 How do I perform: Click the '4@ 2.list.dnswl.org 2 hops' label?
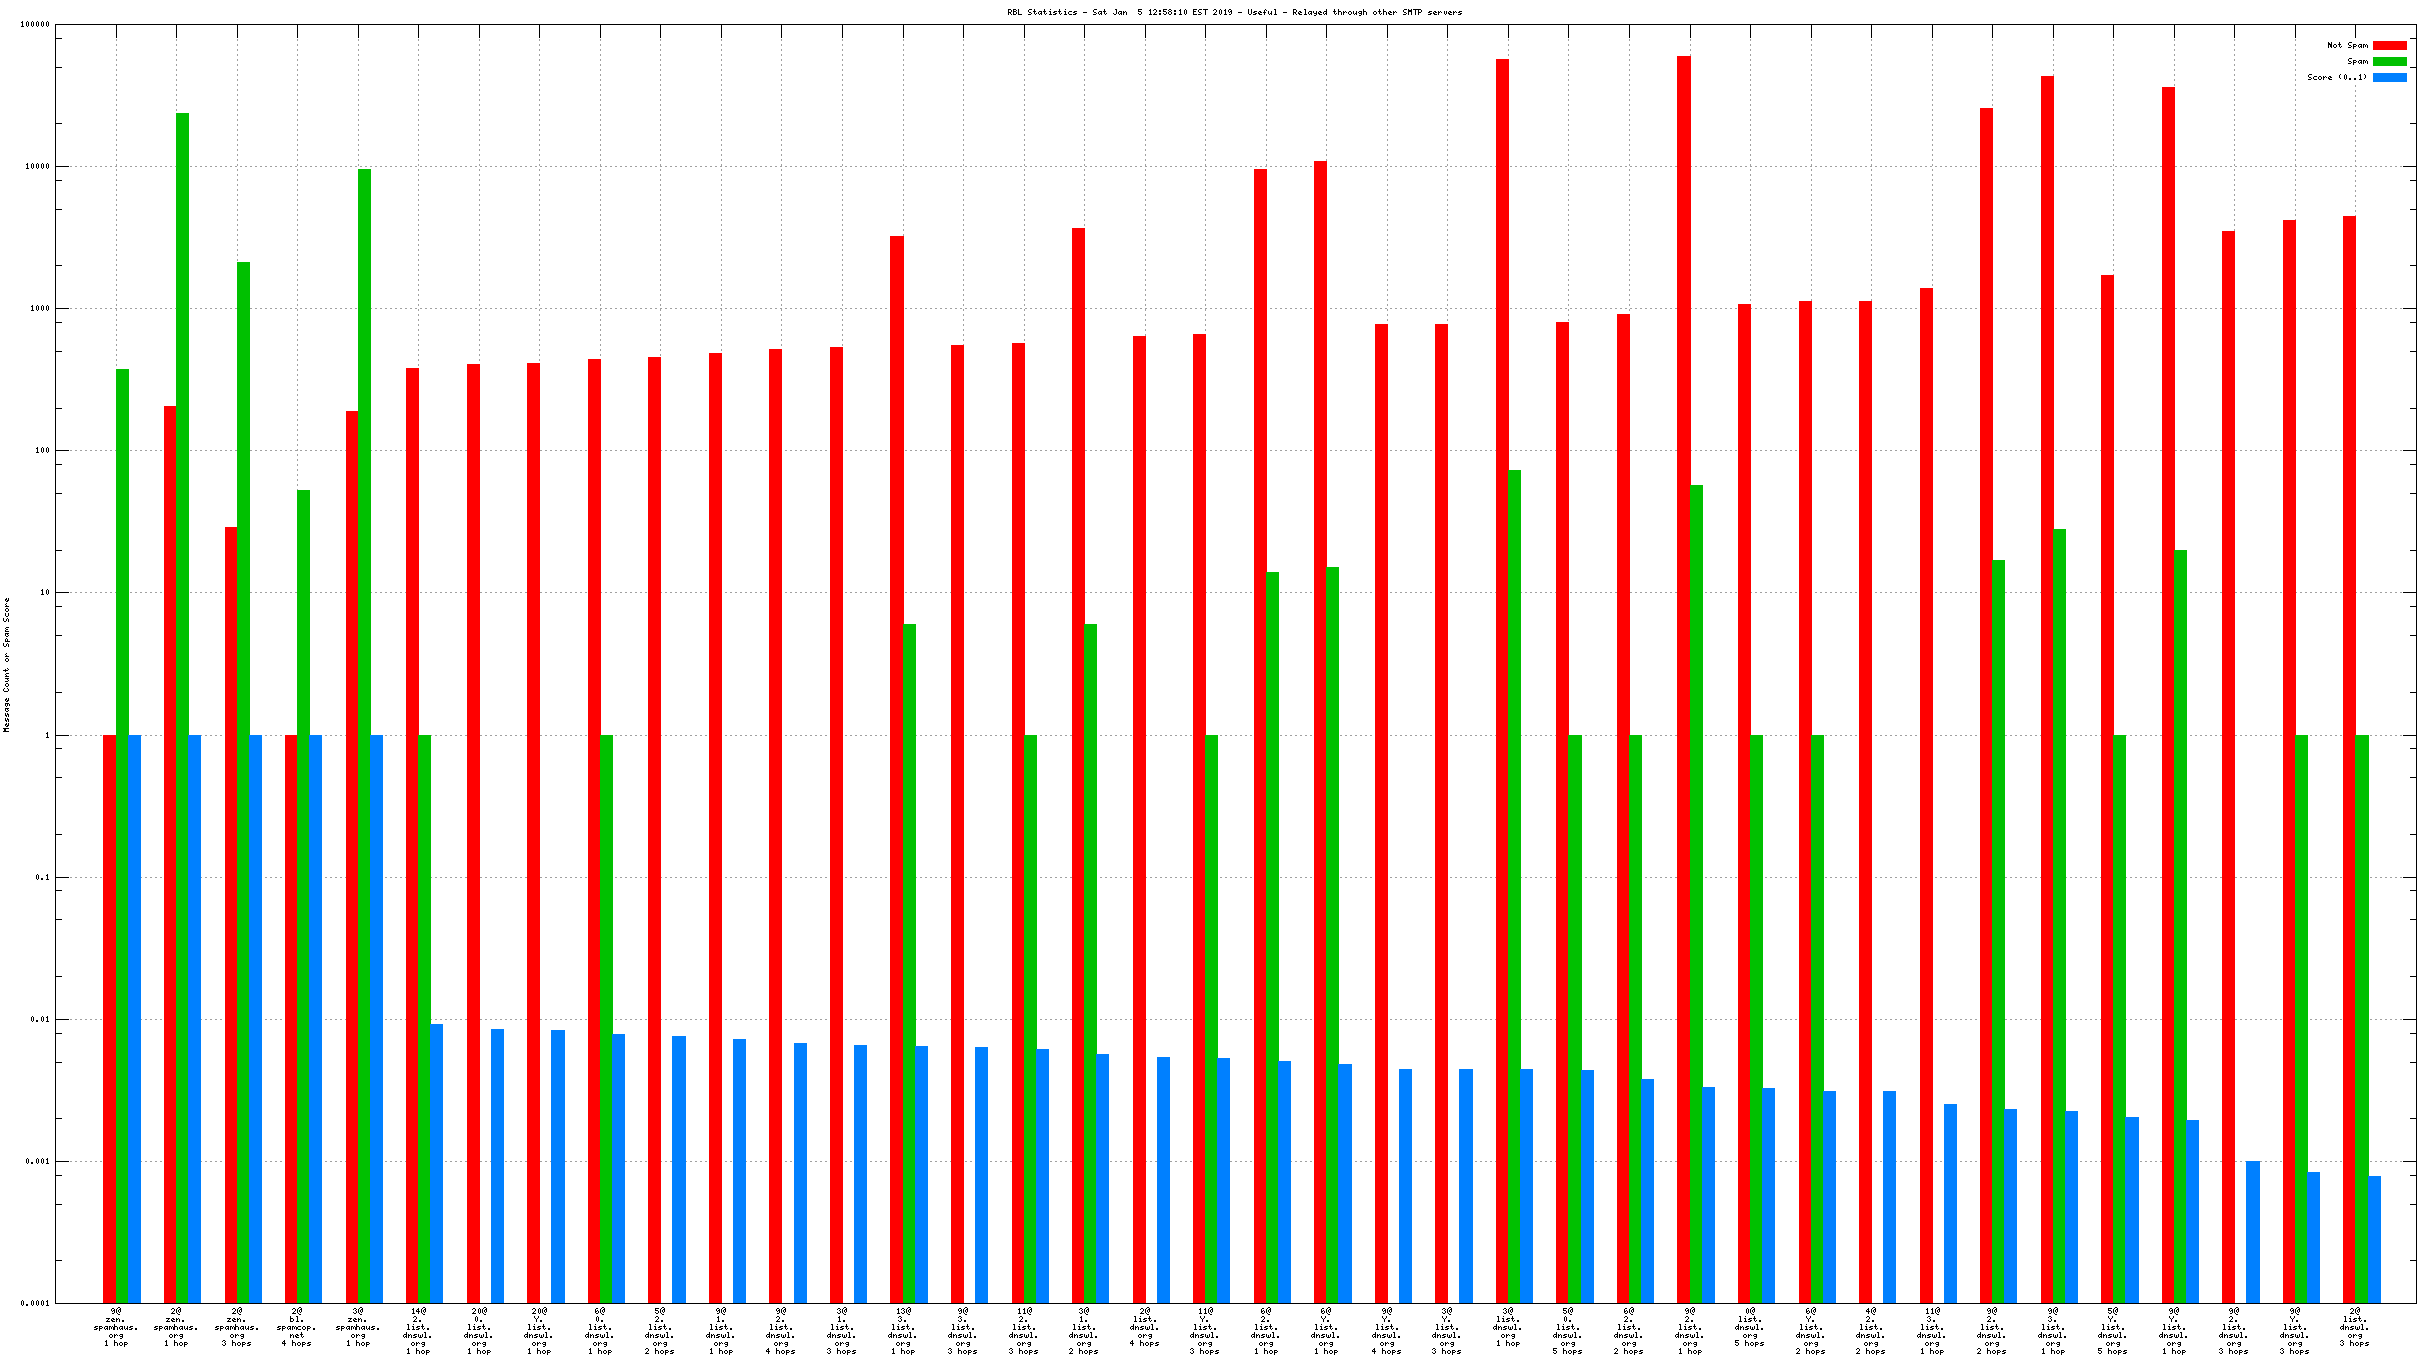coord(1870,1331)
